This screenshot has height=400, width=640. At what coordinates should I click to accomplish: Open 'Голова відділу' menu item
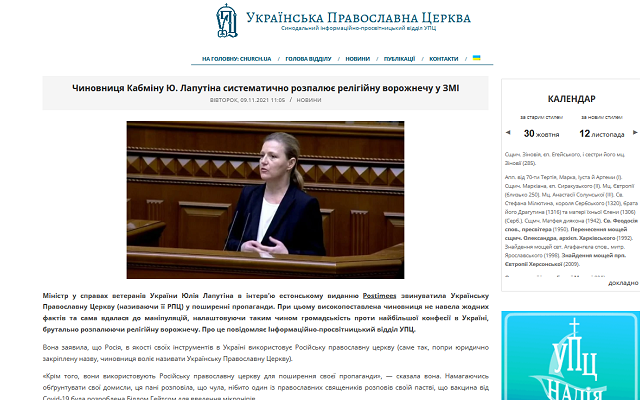(x=308, y=59)
